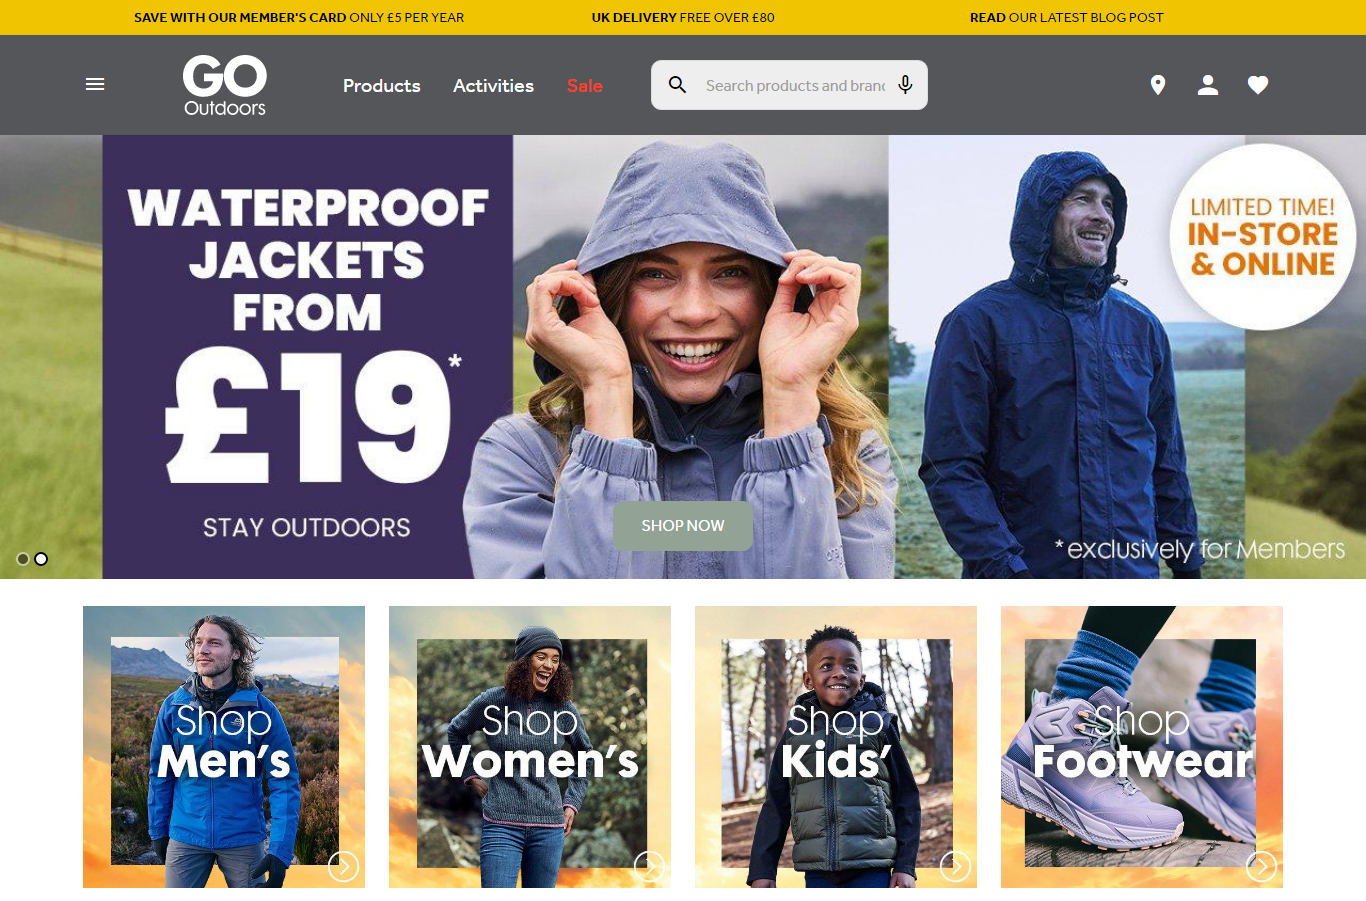Open the account profile icon
Viewport: 1366px width, 901px height.
[1208, 85]
